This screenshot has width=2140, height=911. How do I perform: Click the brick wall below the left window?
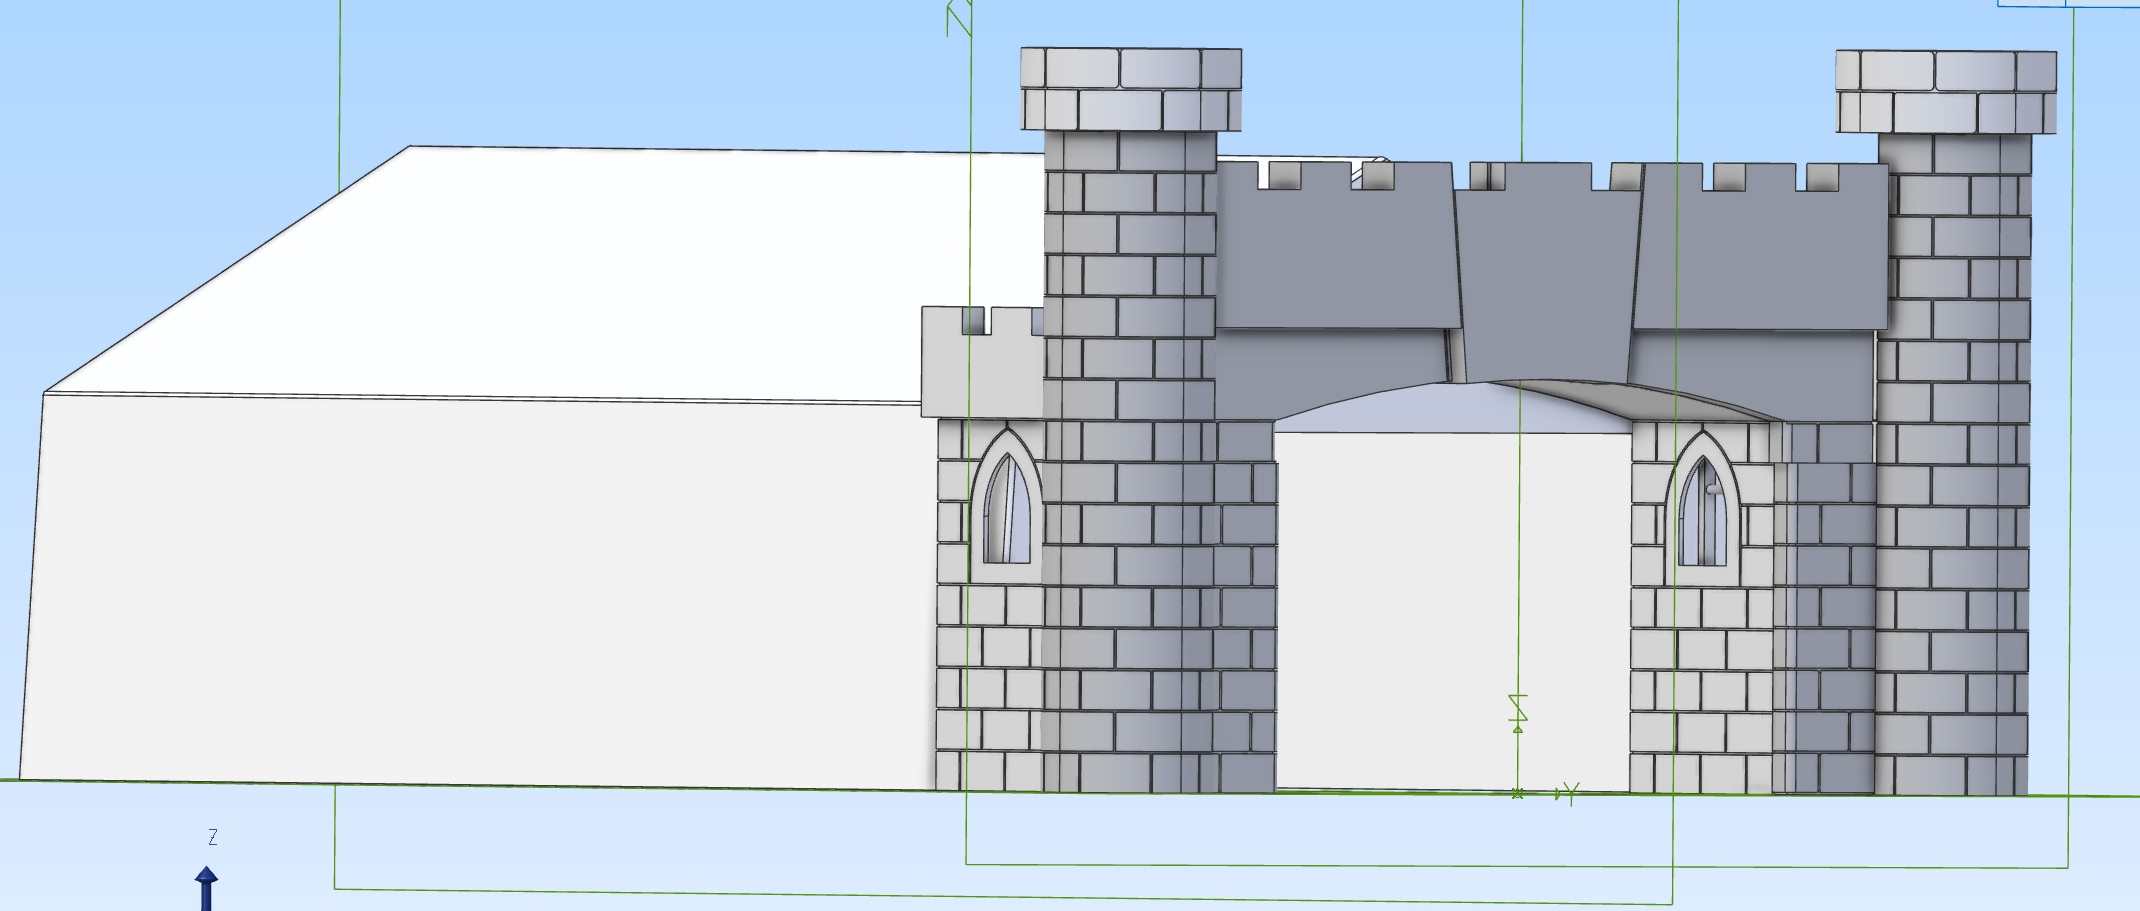(988, 680)
